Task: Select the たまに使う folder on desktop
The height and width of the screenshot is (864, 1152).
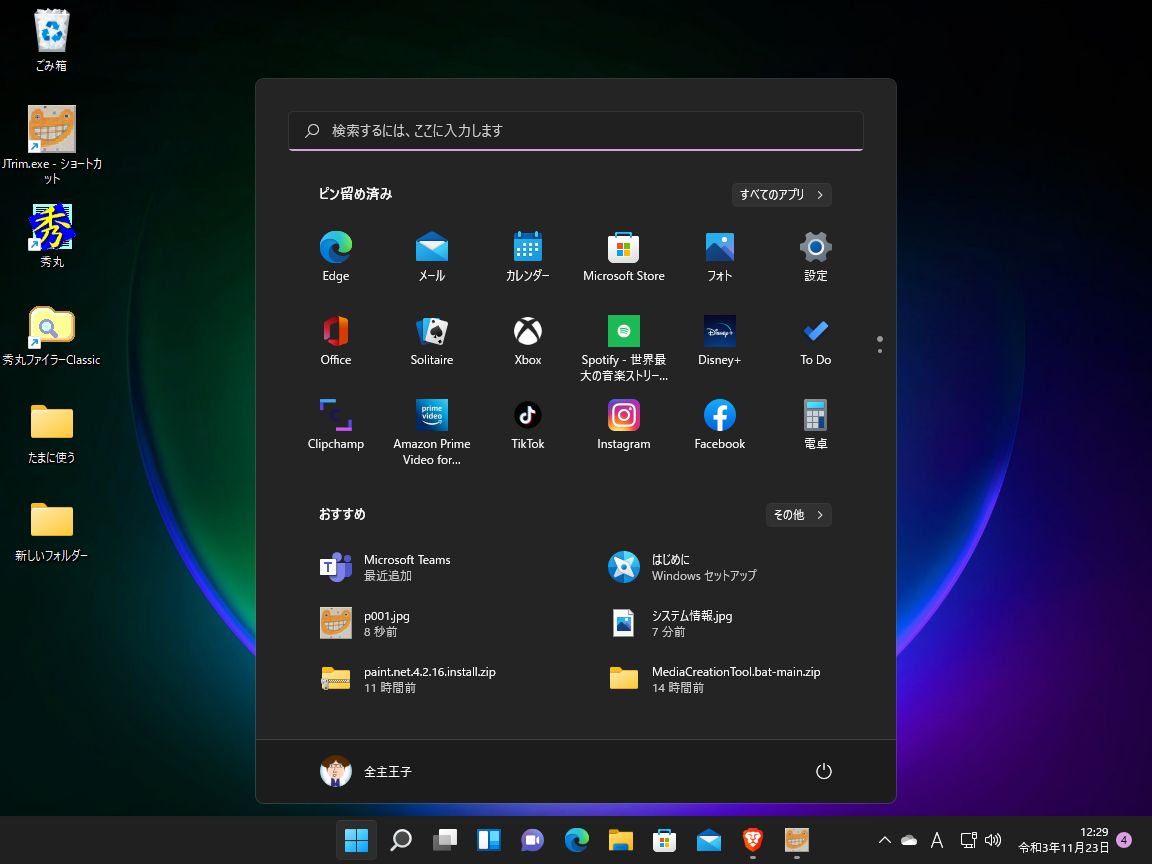Action: point(51,433)
